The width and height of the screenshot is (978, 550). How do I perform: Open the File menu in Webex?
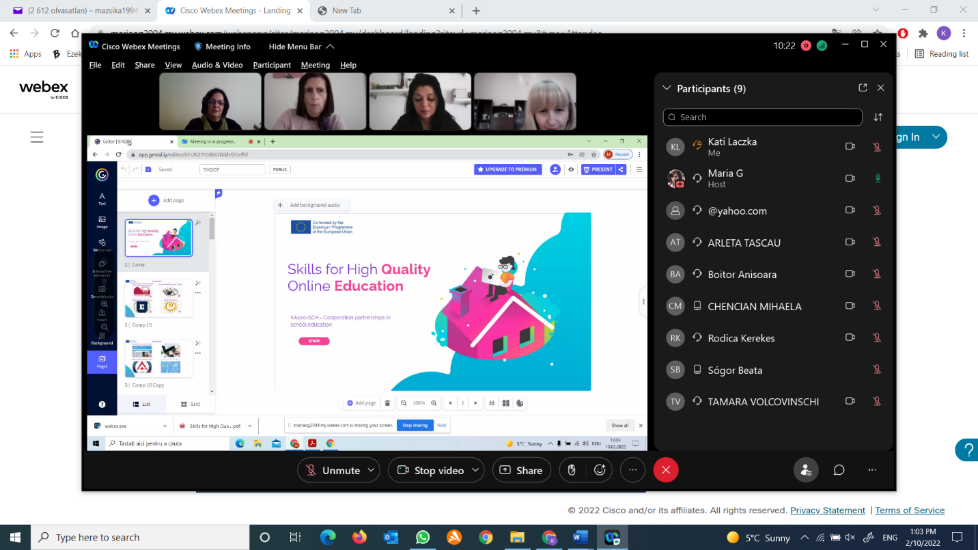[x=95, y=65]
